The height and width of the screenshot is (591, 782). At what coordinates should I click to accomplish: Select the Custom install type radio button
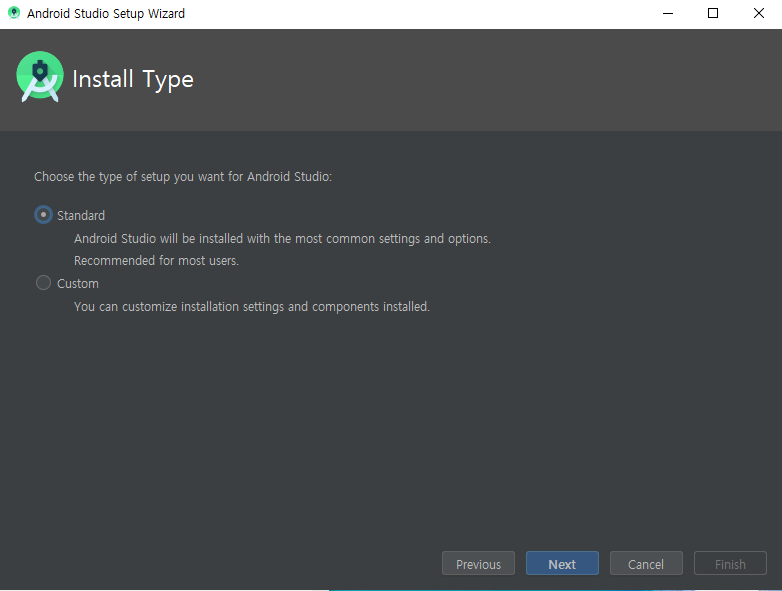[x=43, y=283]
